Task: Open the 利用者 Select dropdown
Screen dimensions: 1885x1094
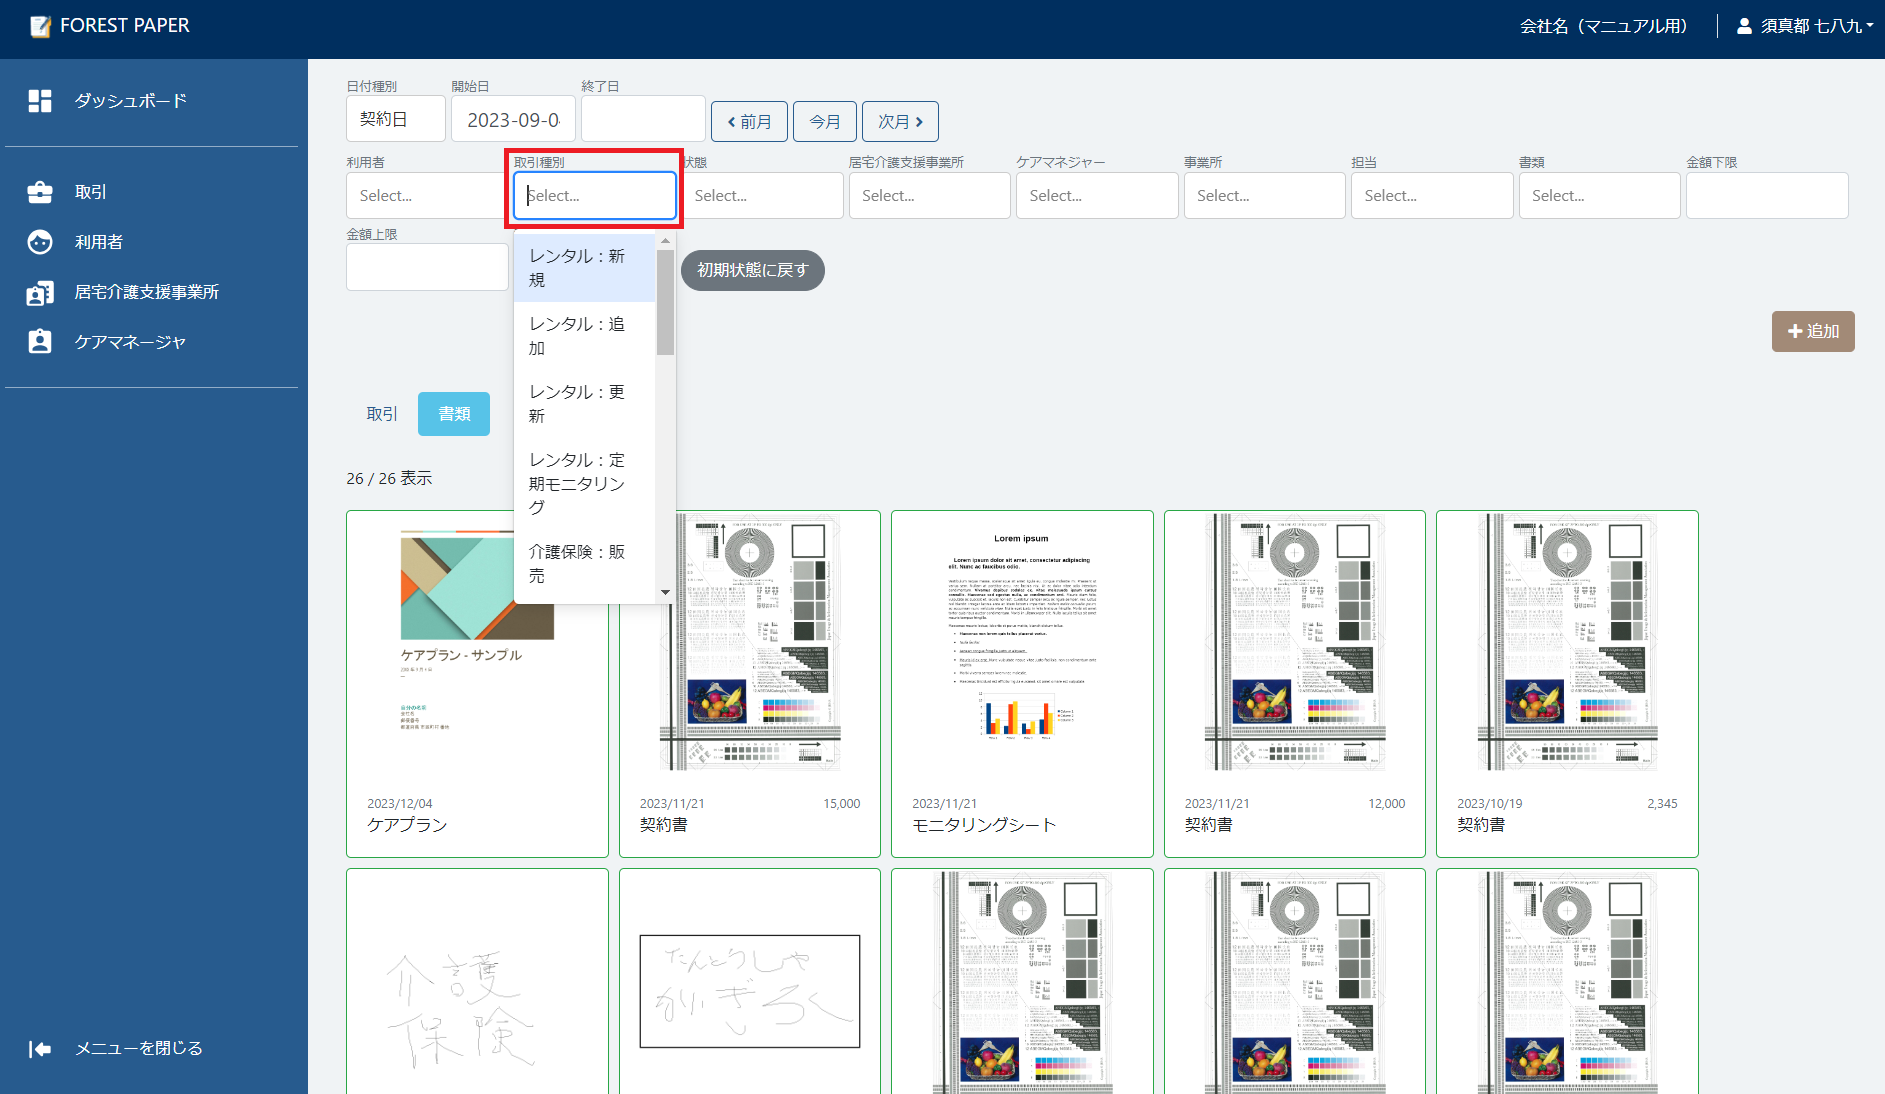Action: 427,196
